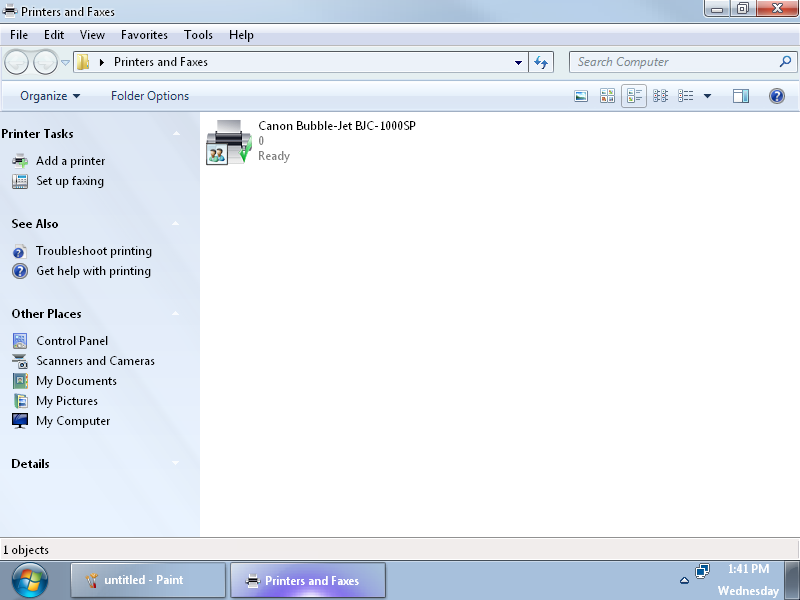Click the Back navigation arrow
This screenshot has width=800, height=600.
16,62
